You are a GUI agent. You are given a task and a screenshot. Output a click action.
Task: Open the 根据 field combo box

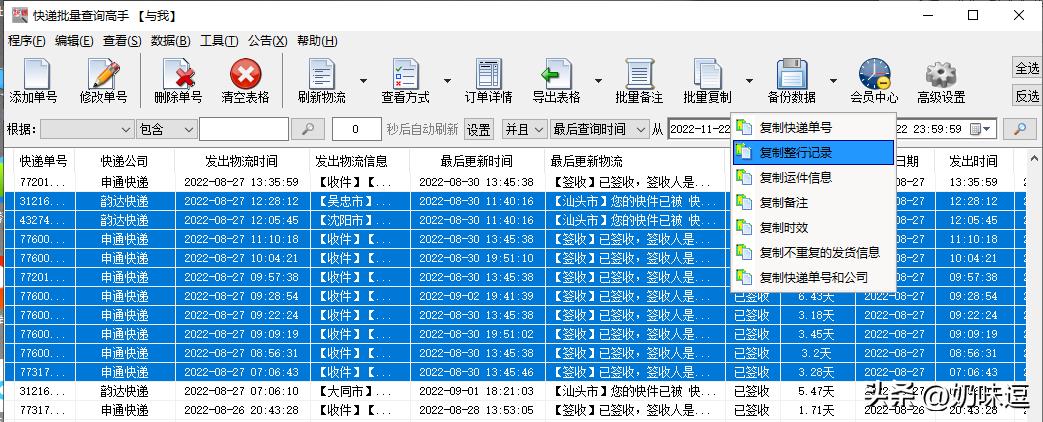coord(86,129)
